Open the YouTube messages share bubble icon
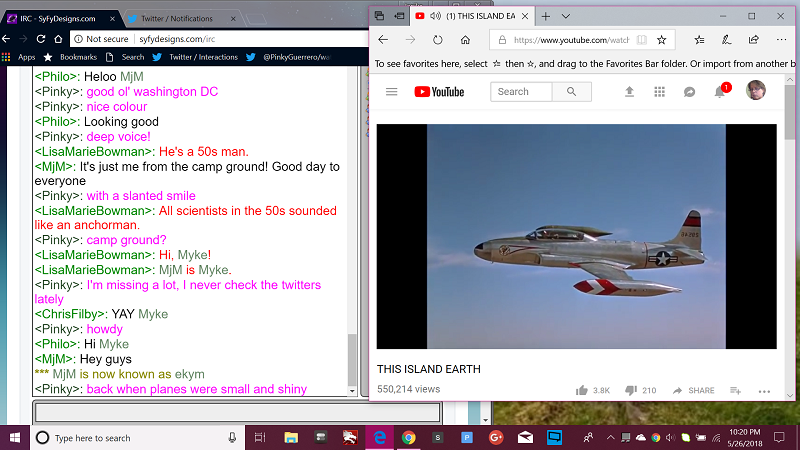The width and height of the screenshot is (800, 450). (689, 92)
